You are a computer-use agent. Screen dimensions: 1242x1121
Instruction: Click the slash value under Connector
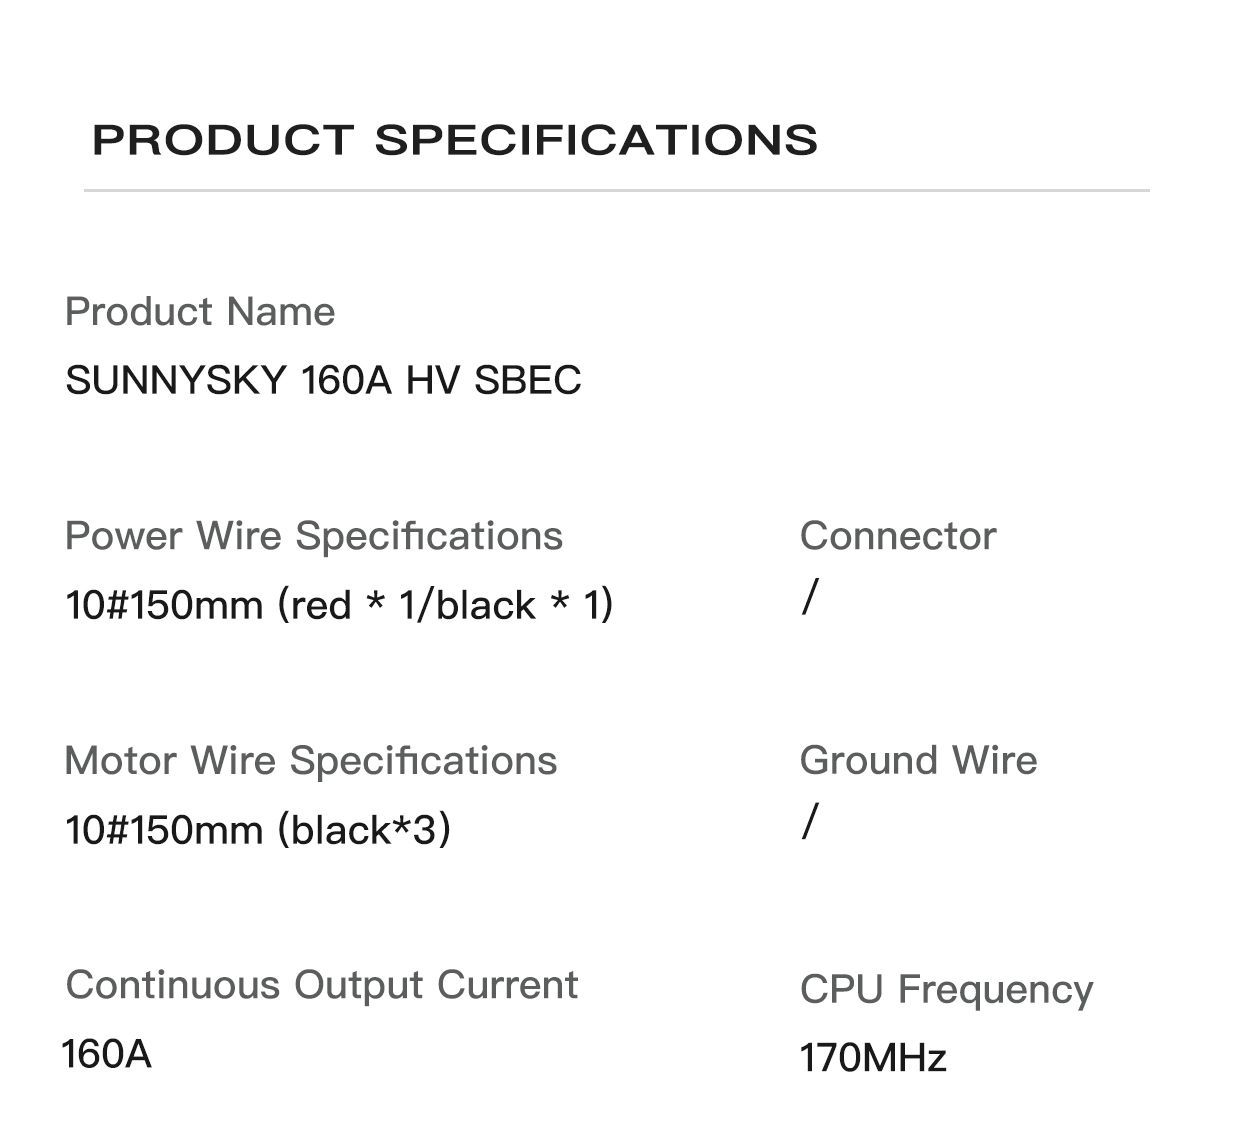(x=809, y=598)
